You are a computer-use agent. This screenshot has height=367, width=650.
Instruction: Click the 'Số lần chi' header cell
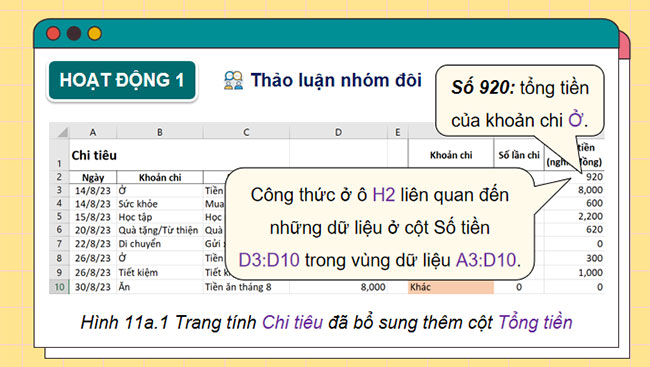(x=519, y=155)
